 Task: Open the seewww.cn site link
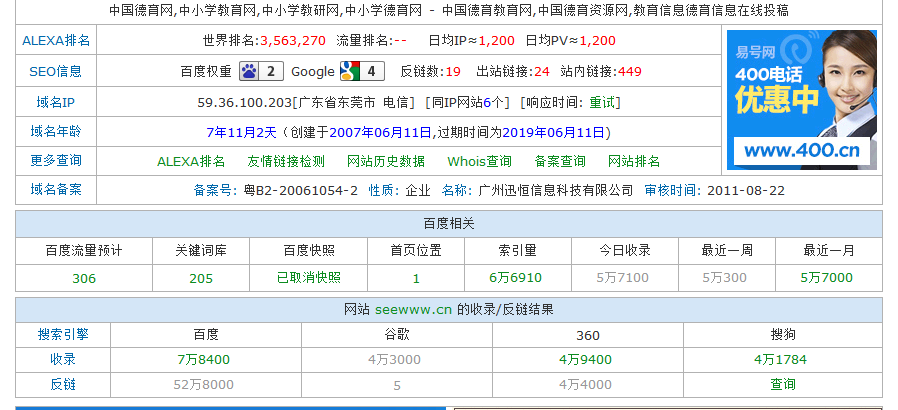(413, 310)
